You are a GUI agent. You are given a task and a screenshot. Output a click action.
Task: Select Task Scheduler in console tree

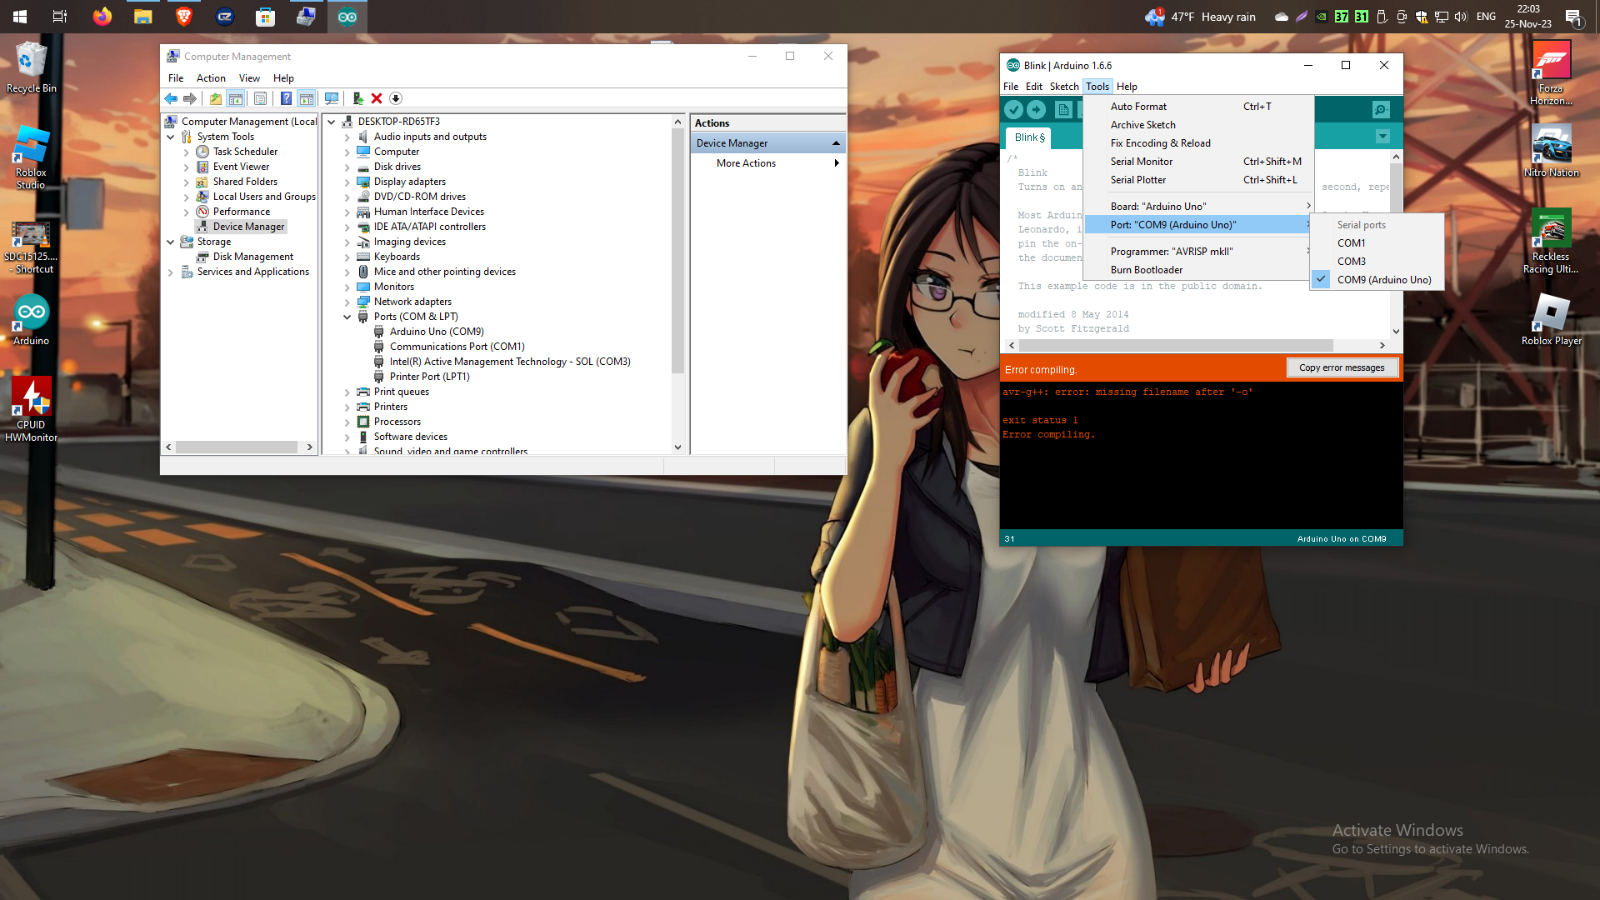[245, 152]
